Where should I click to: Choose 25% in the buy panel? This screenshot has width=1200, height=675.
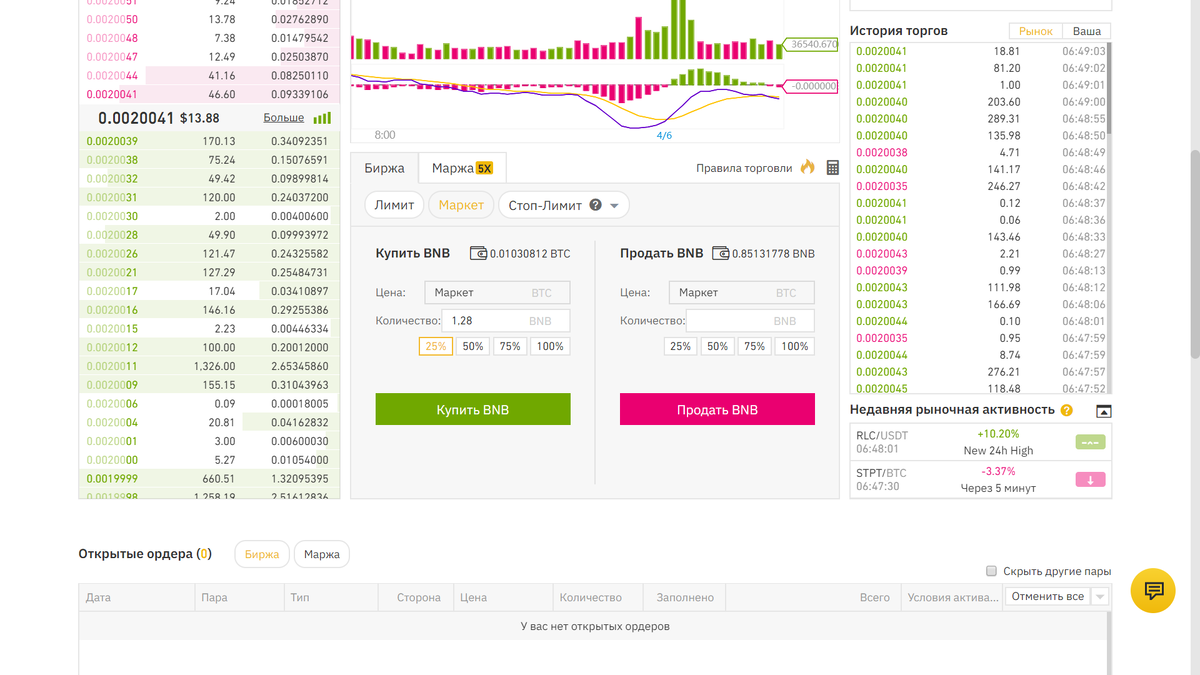436,346
